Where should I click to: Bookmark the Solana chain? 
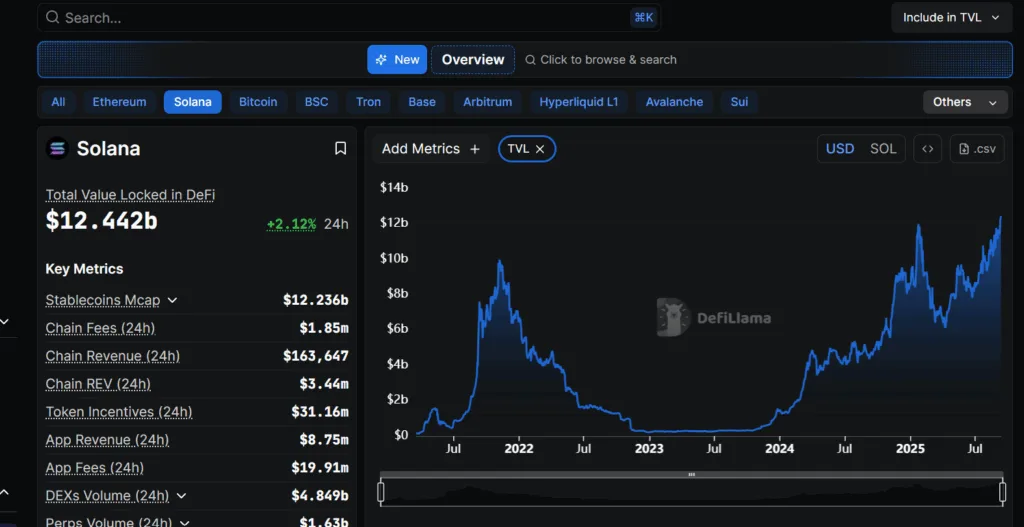point(340,149)
